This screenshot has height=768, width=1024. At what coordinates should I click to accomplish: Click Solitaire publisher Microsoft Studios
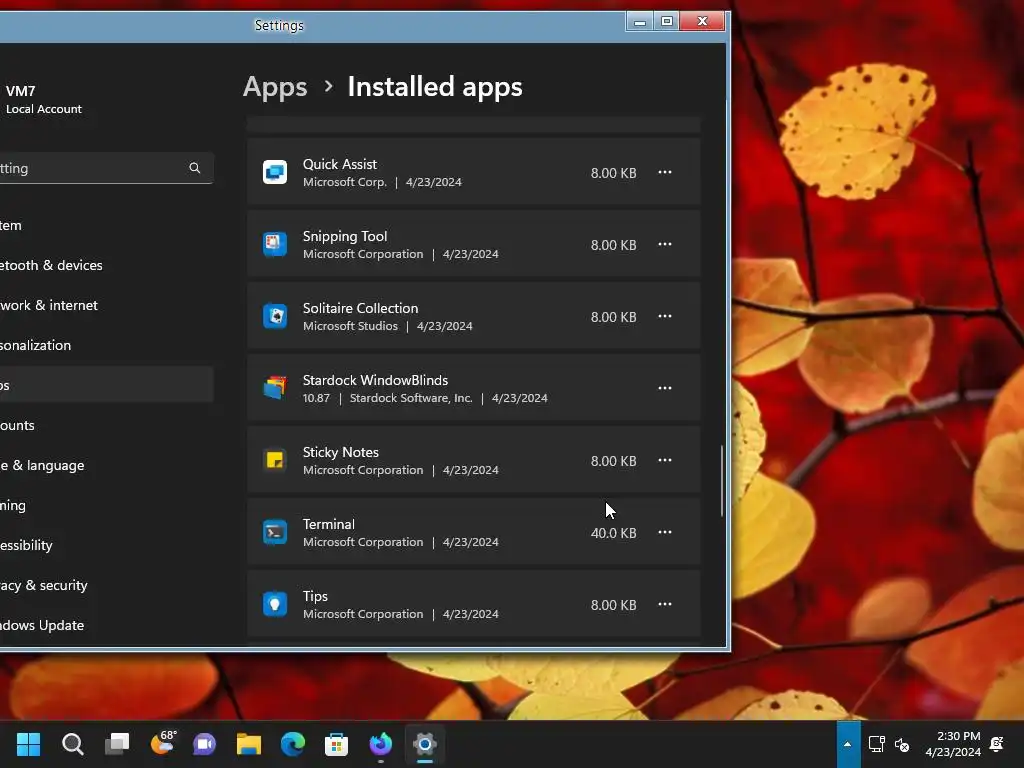tap(350, 326)
